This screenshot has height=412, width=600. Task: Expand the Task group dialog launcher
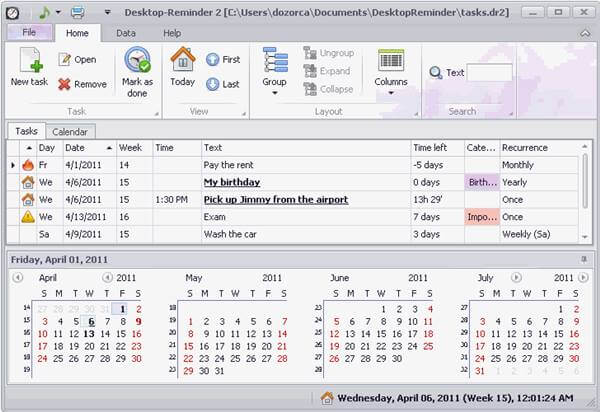click(x=157, y=114)
